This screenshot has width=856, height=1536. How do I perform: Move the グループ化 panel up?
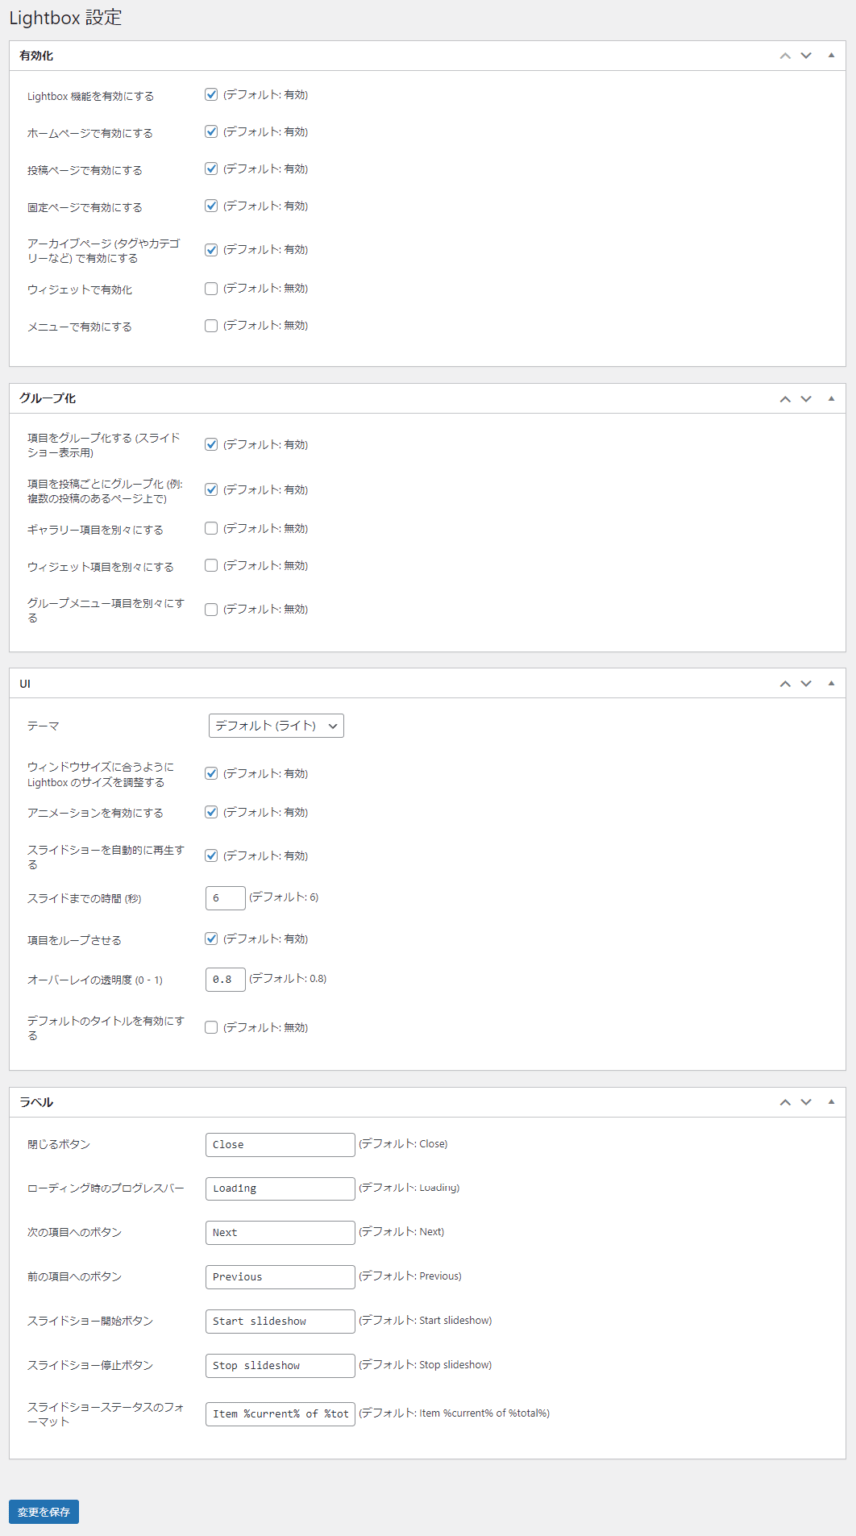pyautogui.click(x=784, y=398)
